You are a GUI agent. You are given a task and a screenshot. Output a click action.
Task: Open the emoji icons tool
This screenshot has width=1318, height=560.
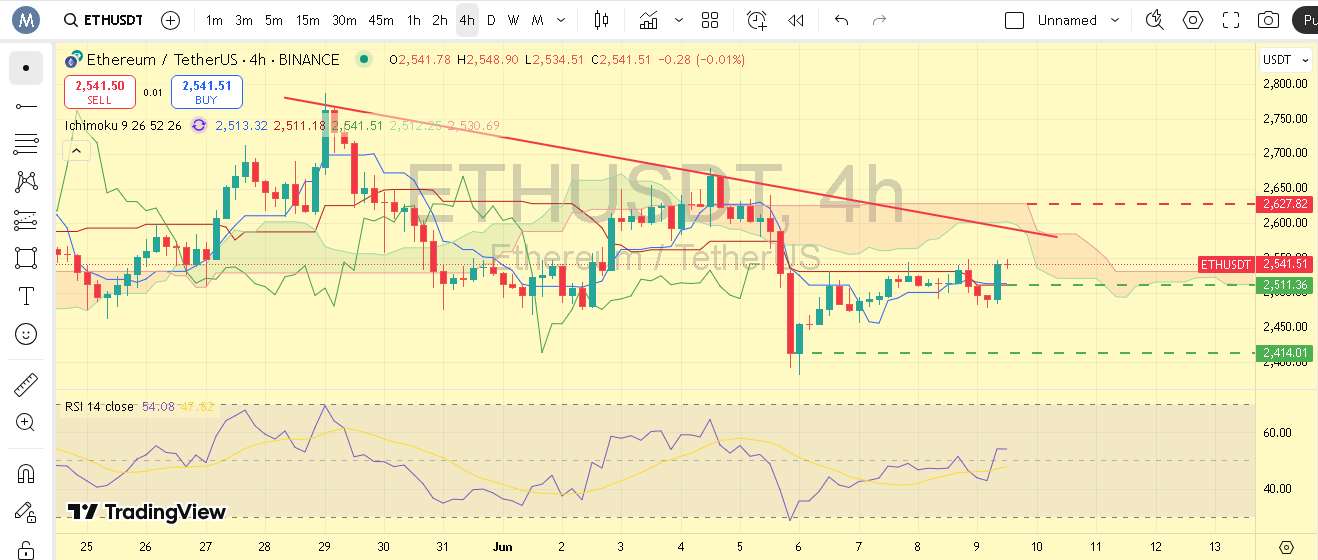[x=26, y=334]
